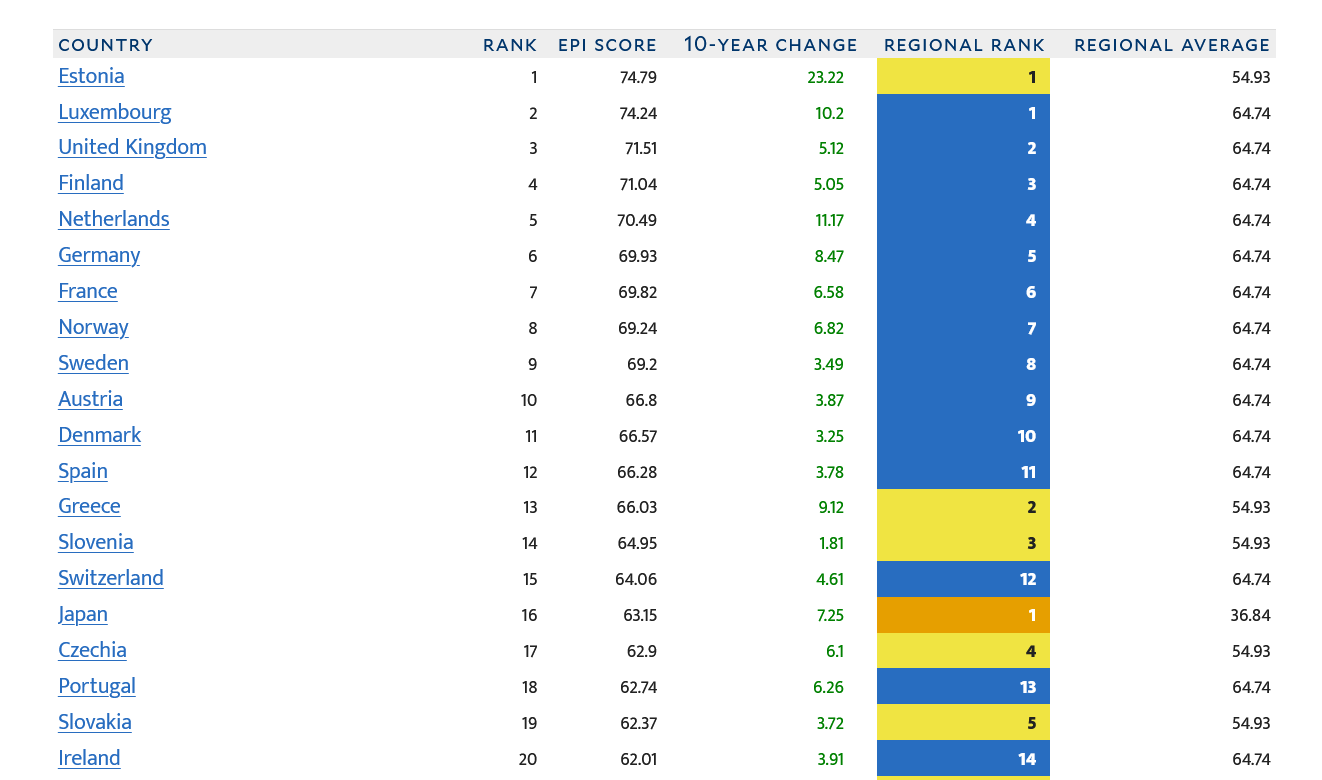
Task: Select the 10-year change value 10.2
Action: 830,114
